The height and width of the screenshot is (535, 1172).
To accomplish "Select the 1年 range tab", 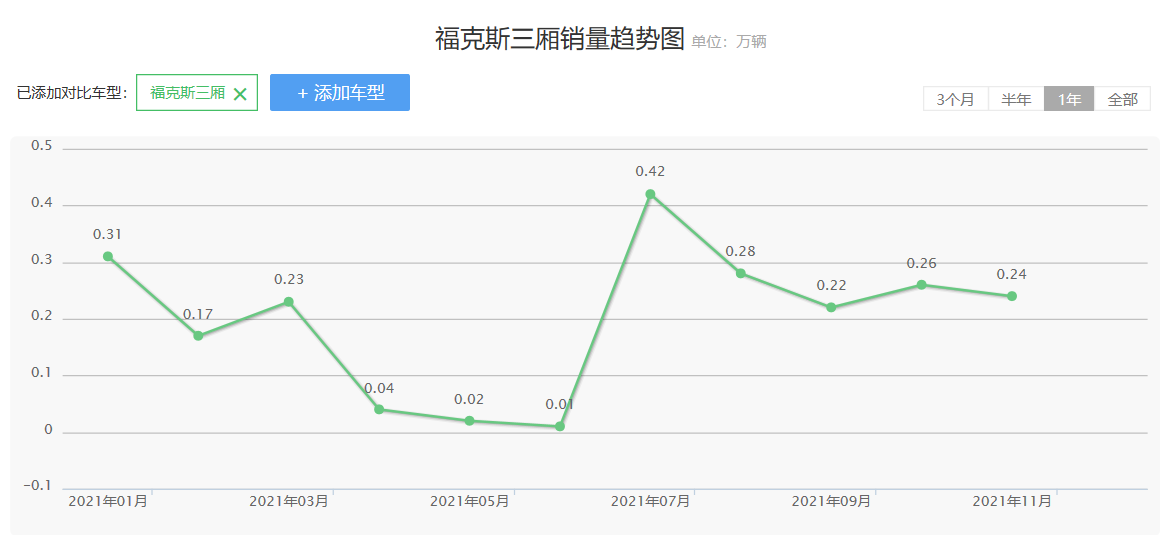I will 1070,99.
